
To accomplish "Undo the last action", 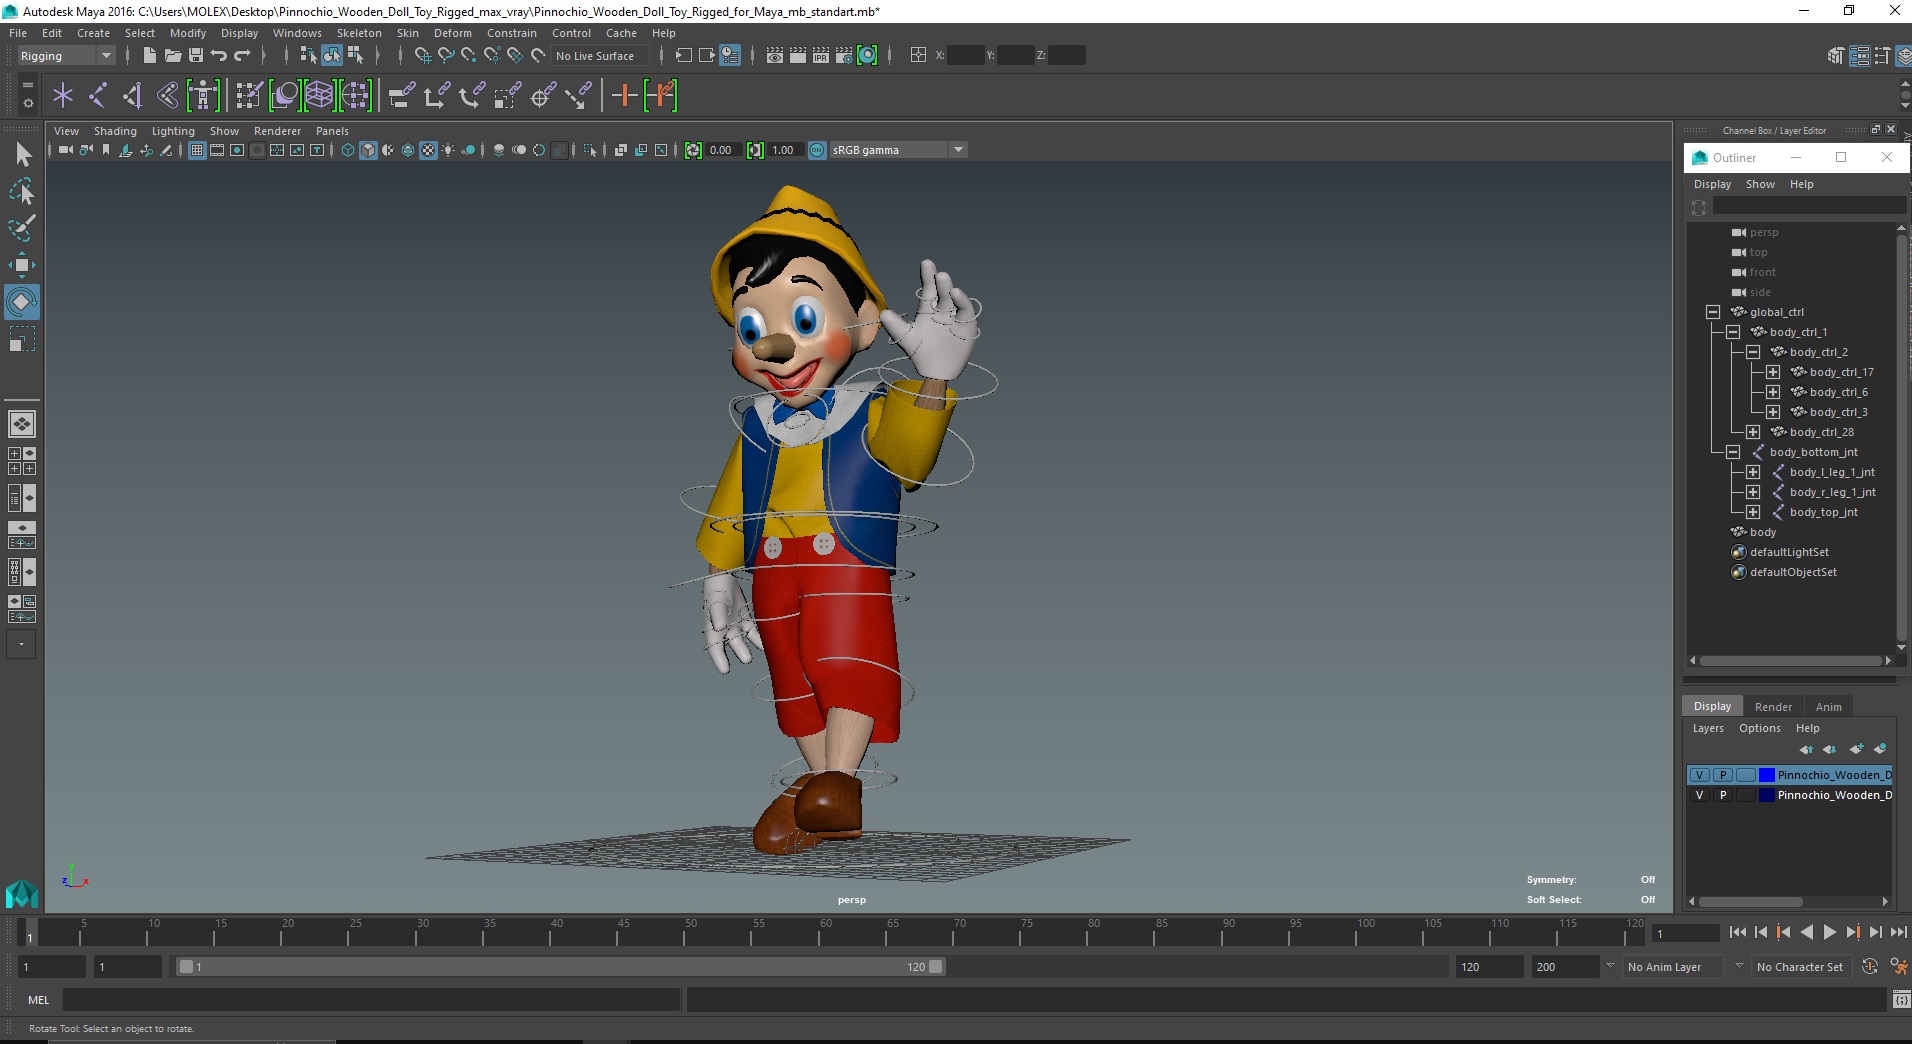I will (219, 56).
